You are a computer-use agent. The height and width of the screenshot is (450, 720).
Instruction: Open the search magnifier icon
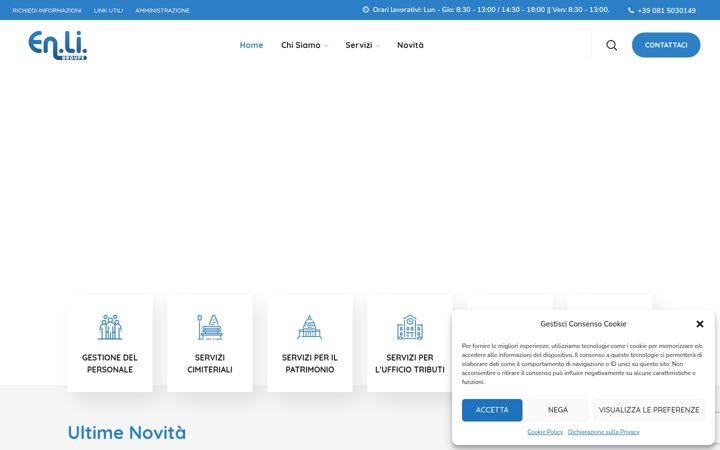pos(611,45)
